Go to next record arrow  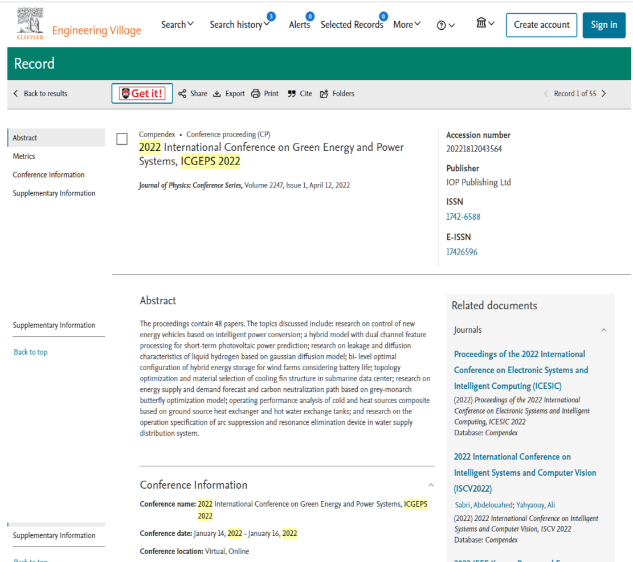tap(604, 93)
